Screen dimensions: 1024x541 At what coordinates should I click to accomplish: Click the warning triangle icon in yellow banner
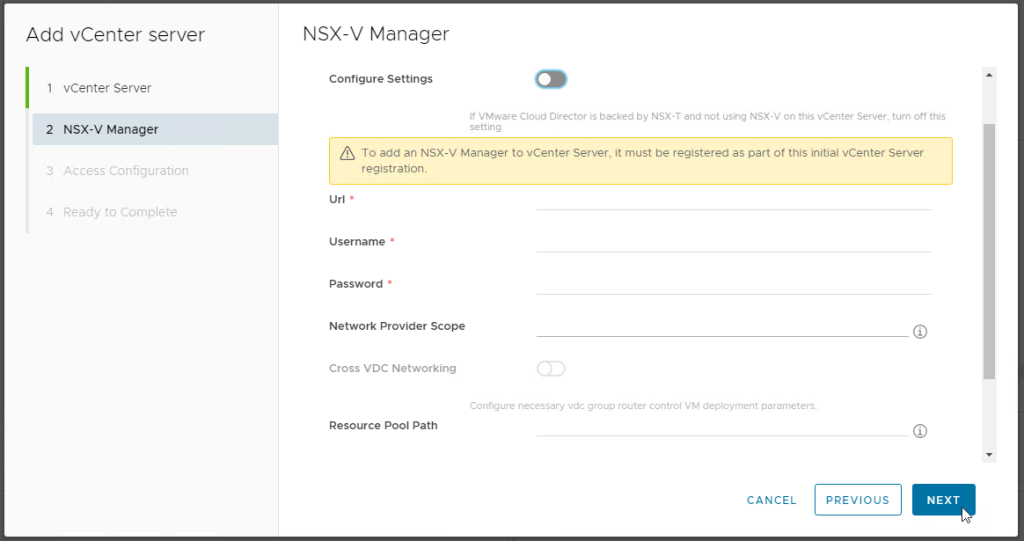click(x=347, y=154)
